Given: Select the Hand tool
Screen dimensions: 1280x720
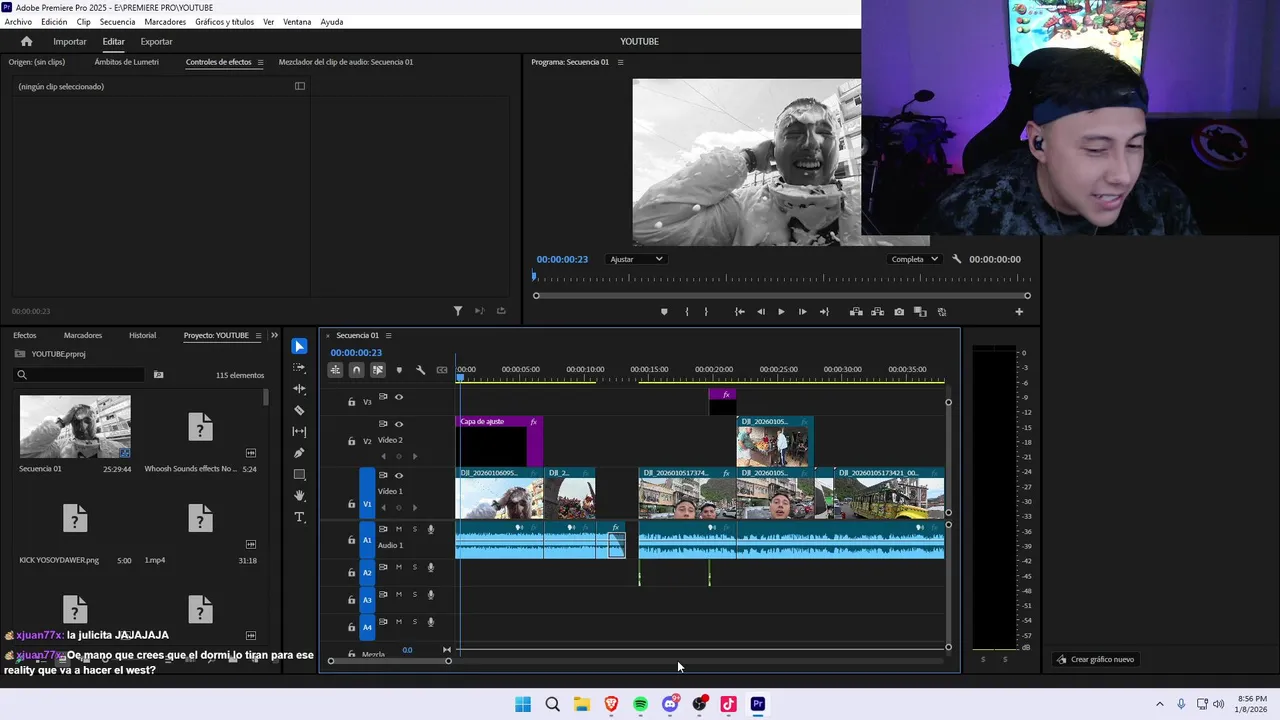Looking at the screenshot, I should click(299, 496).
